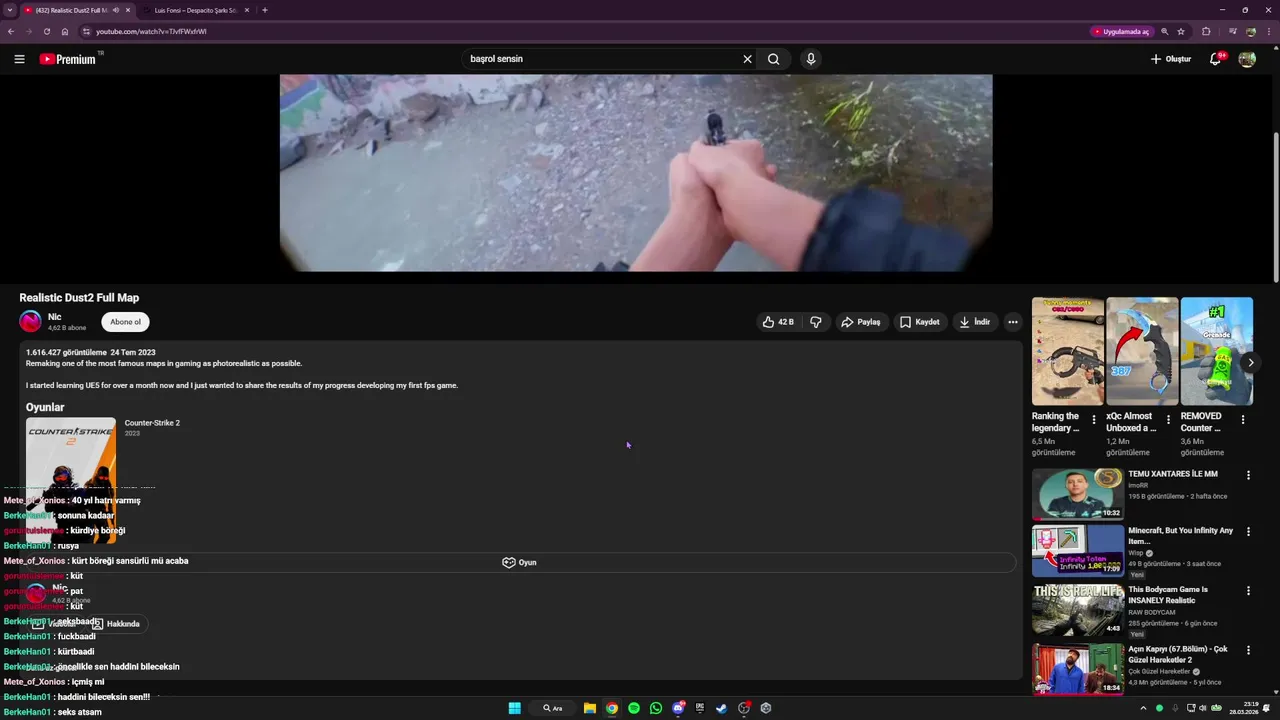Open Windows Start menu

[514, 708]
